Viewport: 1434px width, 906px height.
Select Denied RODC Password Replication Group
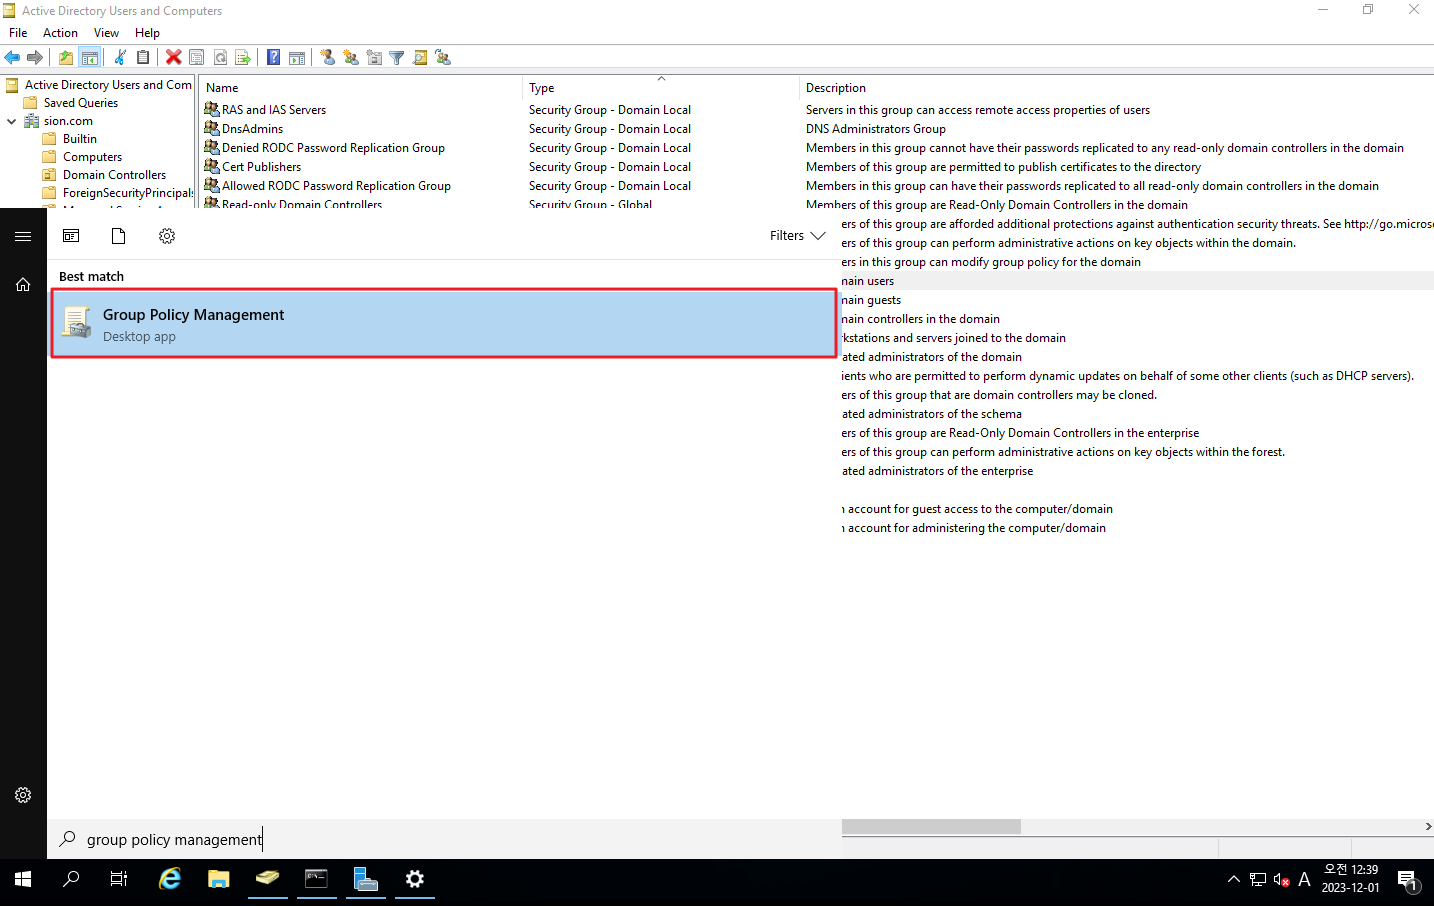(x=333, y=148)
